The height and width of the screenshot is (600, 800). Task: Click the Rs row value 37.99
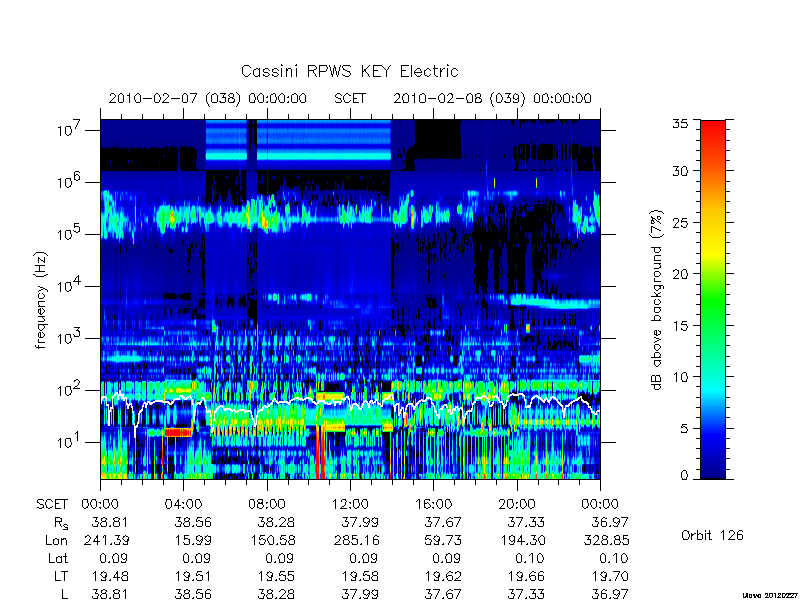359,522
